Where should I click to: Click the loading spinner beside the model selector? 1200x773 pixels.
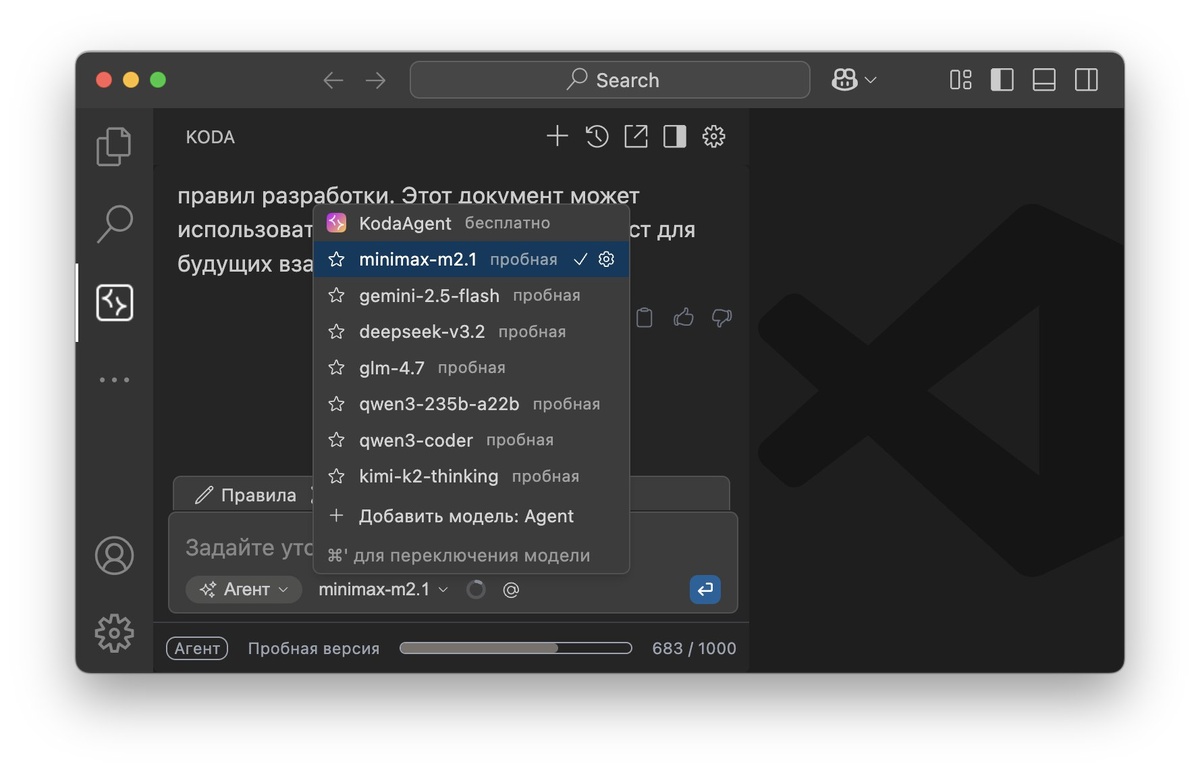point(476,590)
